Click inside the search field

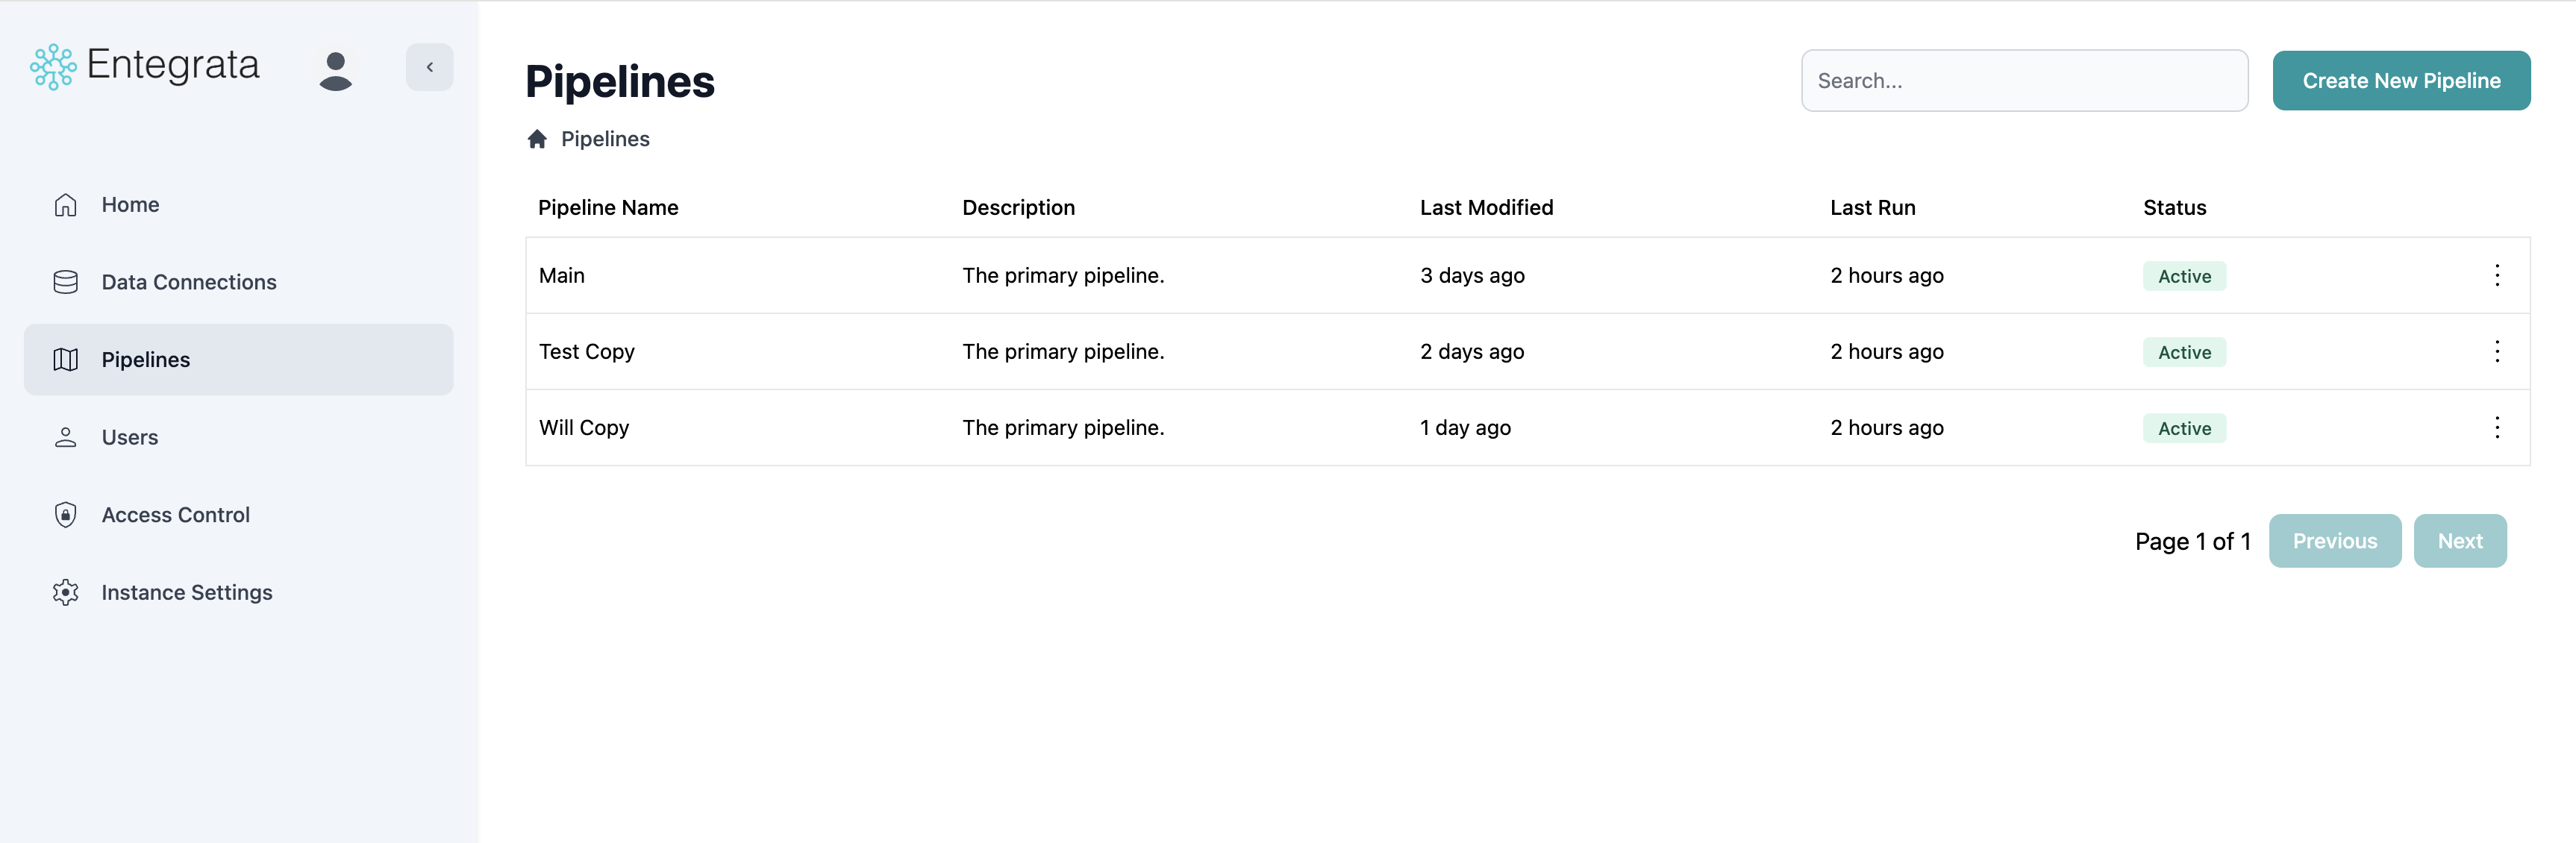point(2024,80)
